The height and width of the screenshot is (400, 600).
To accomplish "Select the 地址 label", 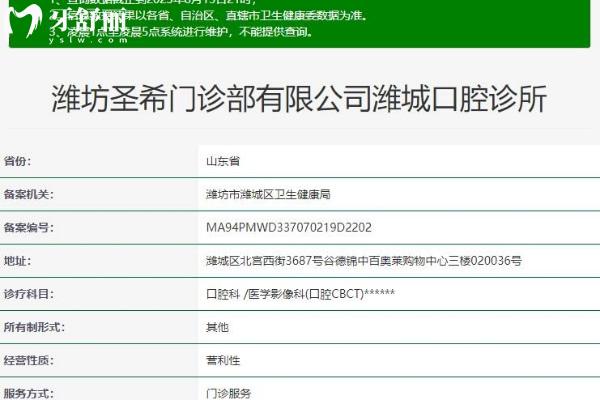I will pos(17,261).
